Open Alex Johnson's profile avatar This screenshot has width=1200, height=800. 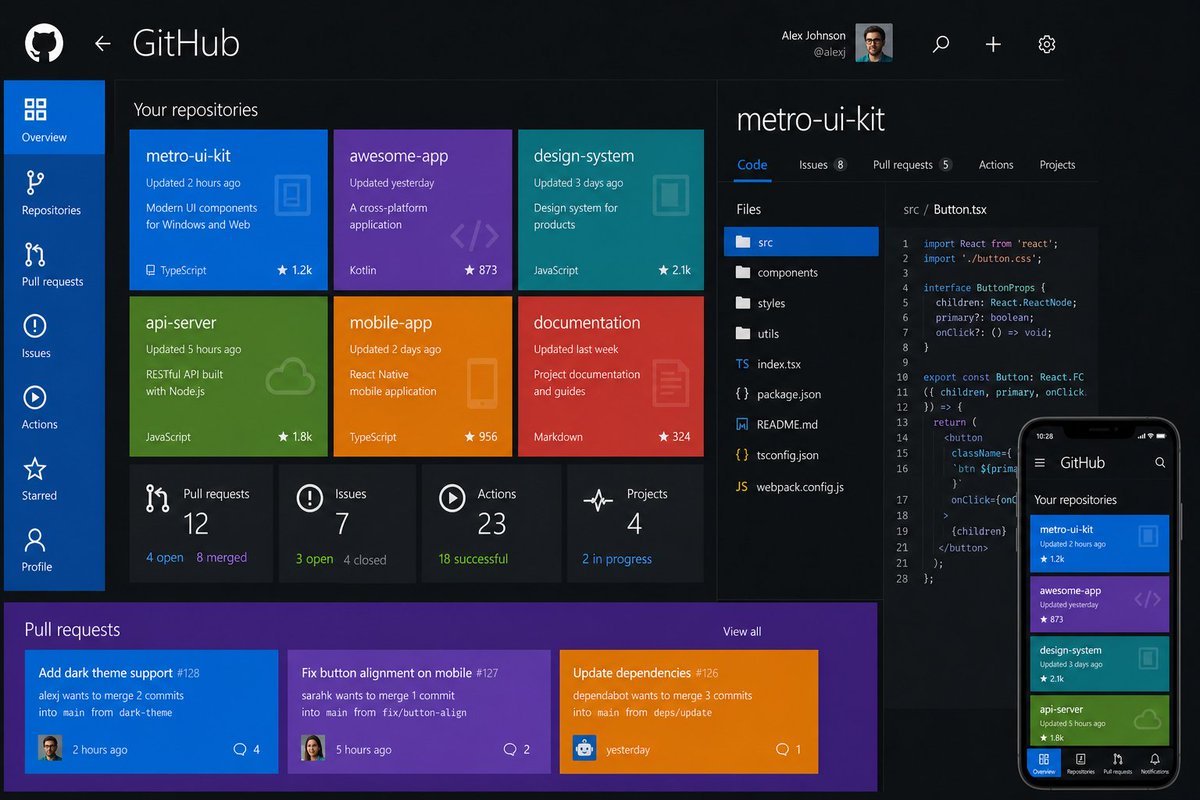(x=873, y=43)
